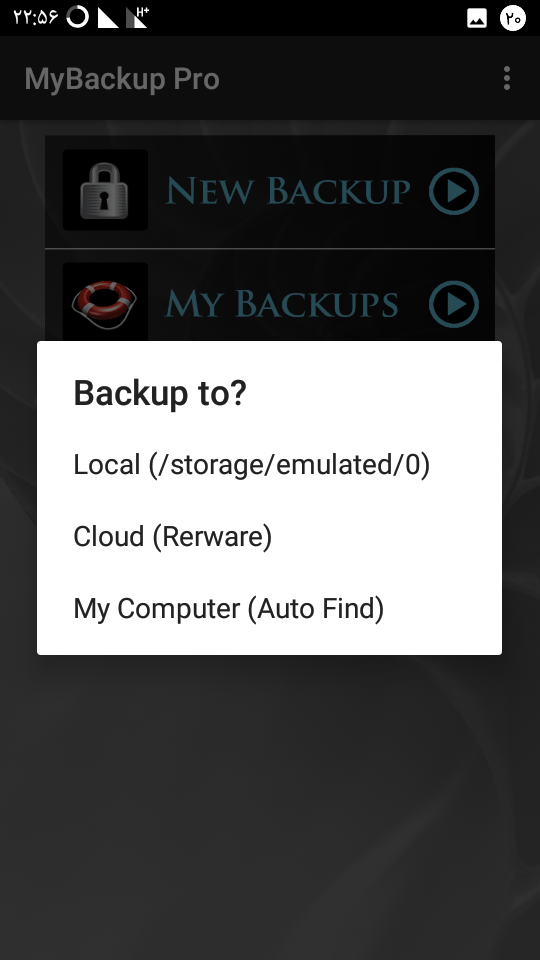Tap the status bar clock
This screenshot has width=540, height=960.
coord(36,18)
